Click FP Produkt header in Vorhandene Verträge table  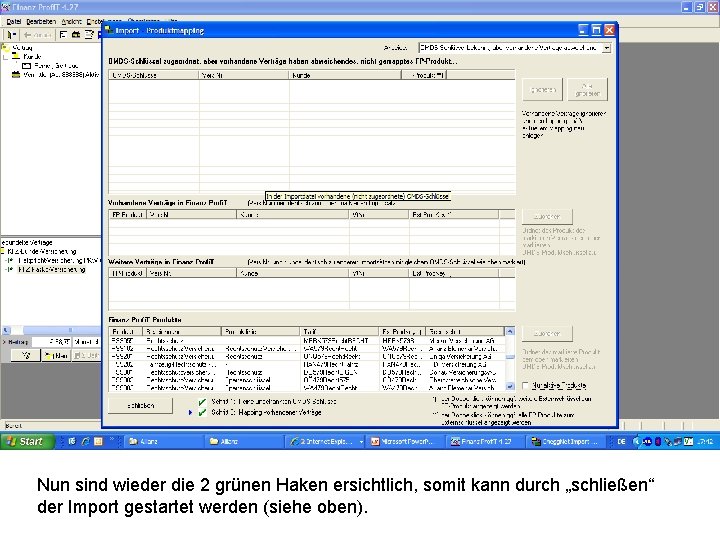click(x=128, y=214)
